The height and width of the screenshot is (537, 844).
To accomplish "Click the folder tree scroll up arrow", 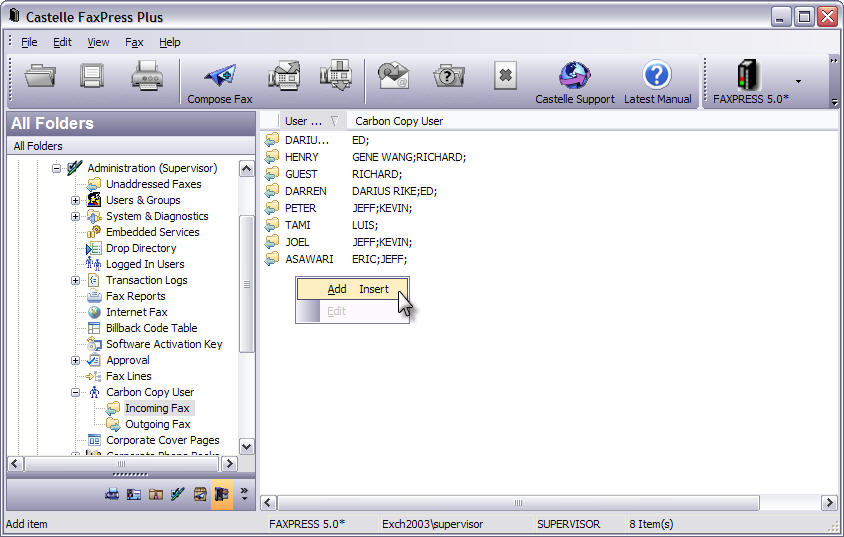I will 247,168.
